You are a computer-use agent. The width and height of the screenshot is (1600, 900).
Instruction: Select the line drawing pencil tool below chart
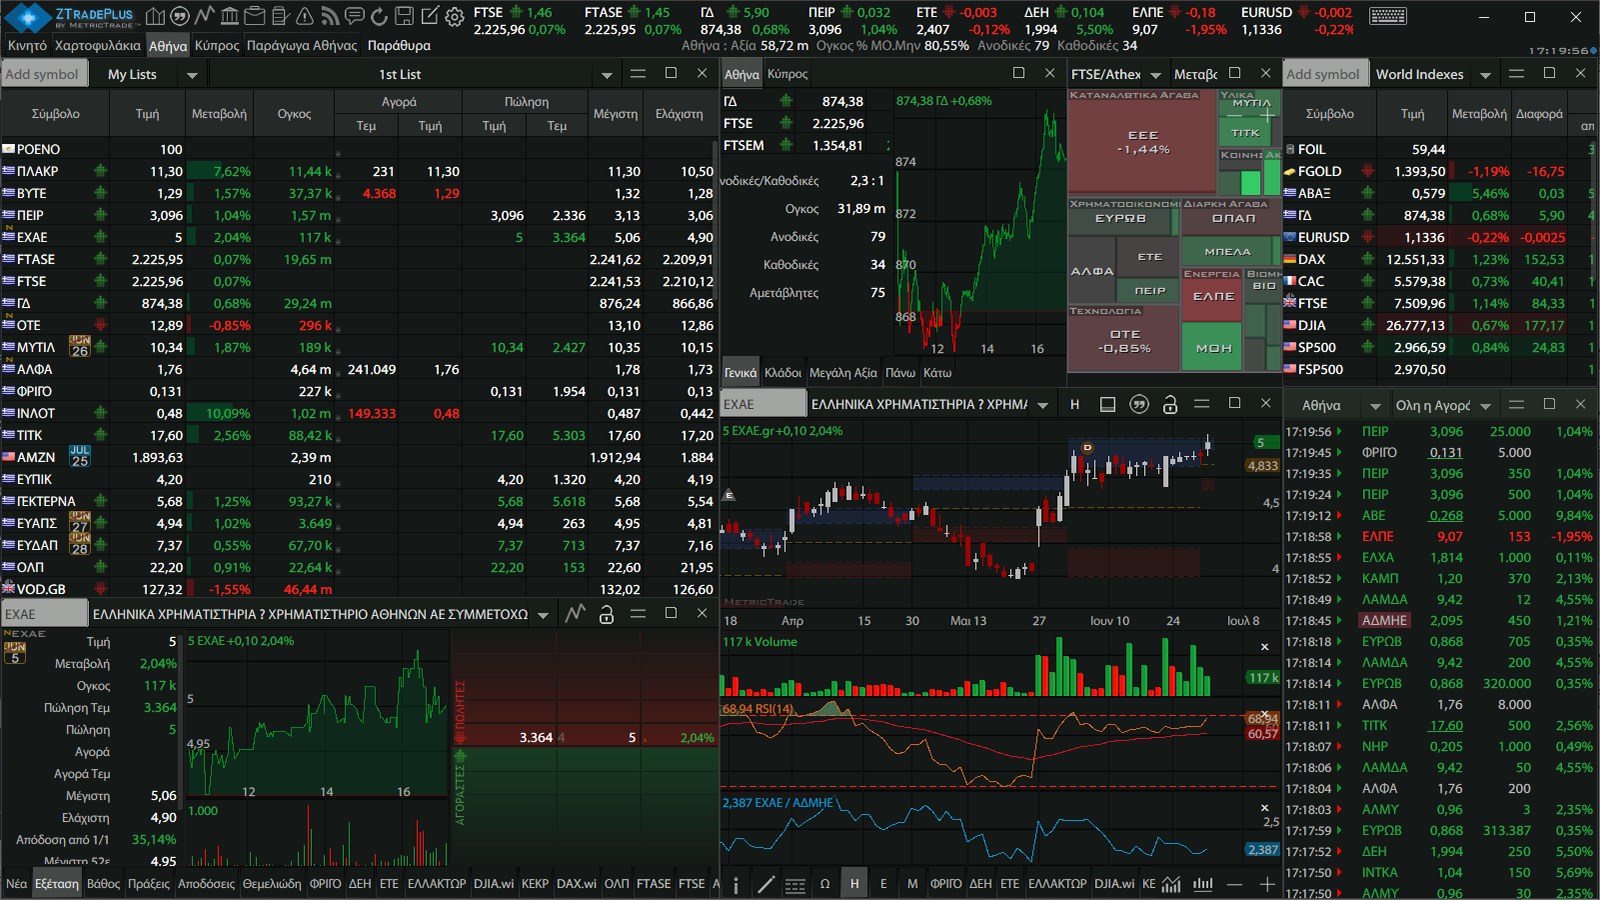(x=766, y=884)
